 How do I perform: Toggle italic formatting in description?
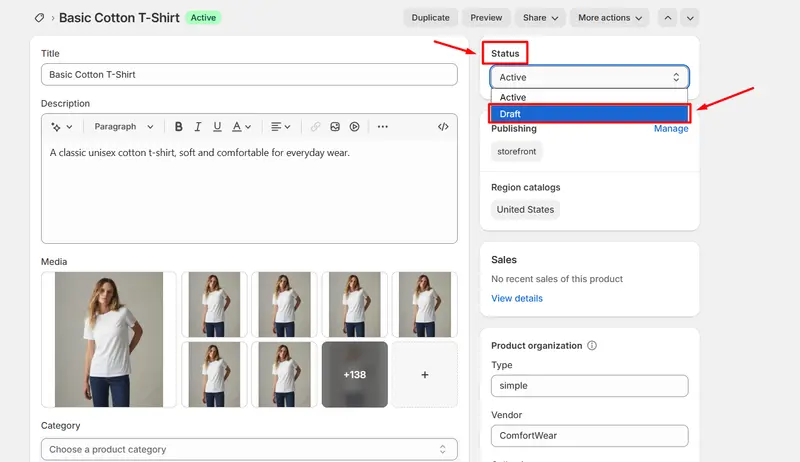tap(198, 126)
